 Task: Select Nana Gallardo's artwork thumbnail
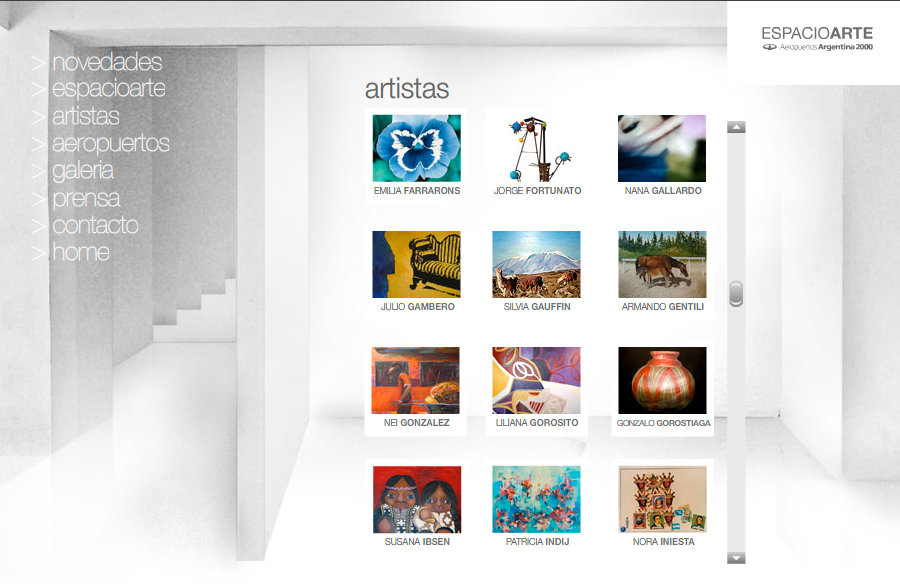[x=662, y=148]
